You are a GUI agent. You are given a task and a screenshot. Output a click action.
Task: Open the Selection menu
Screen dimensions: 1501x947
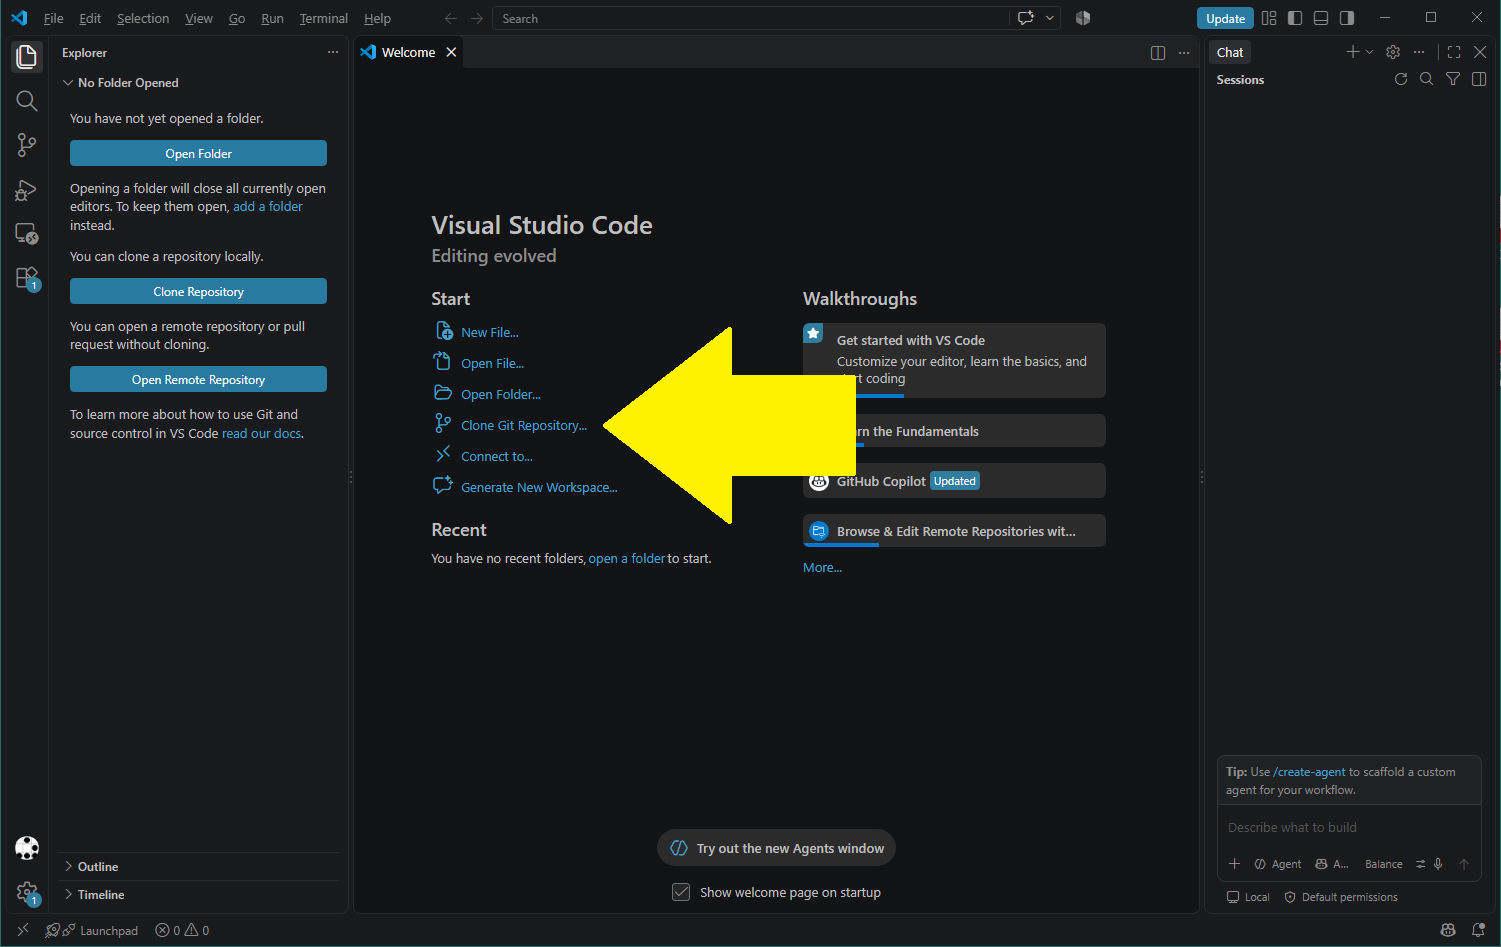143,18
